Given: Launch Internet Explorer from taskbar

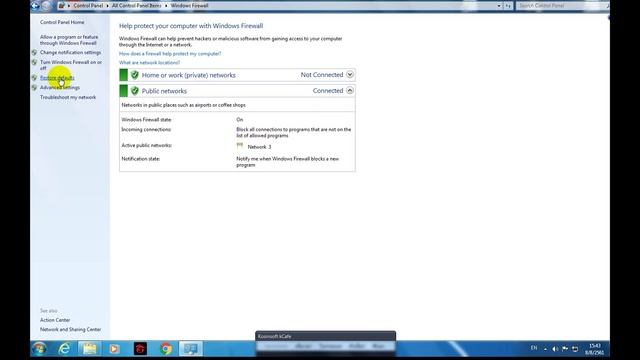Looking at the screenshot, I should [64, 349].
